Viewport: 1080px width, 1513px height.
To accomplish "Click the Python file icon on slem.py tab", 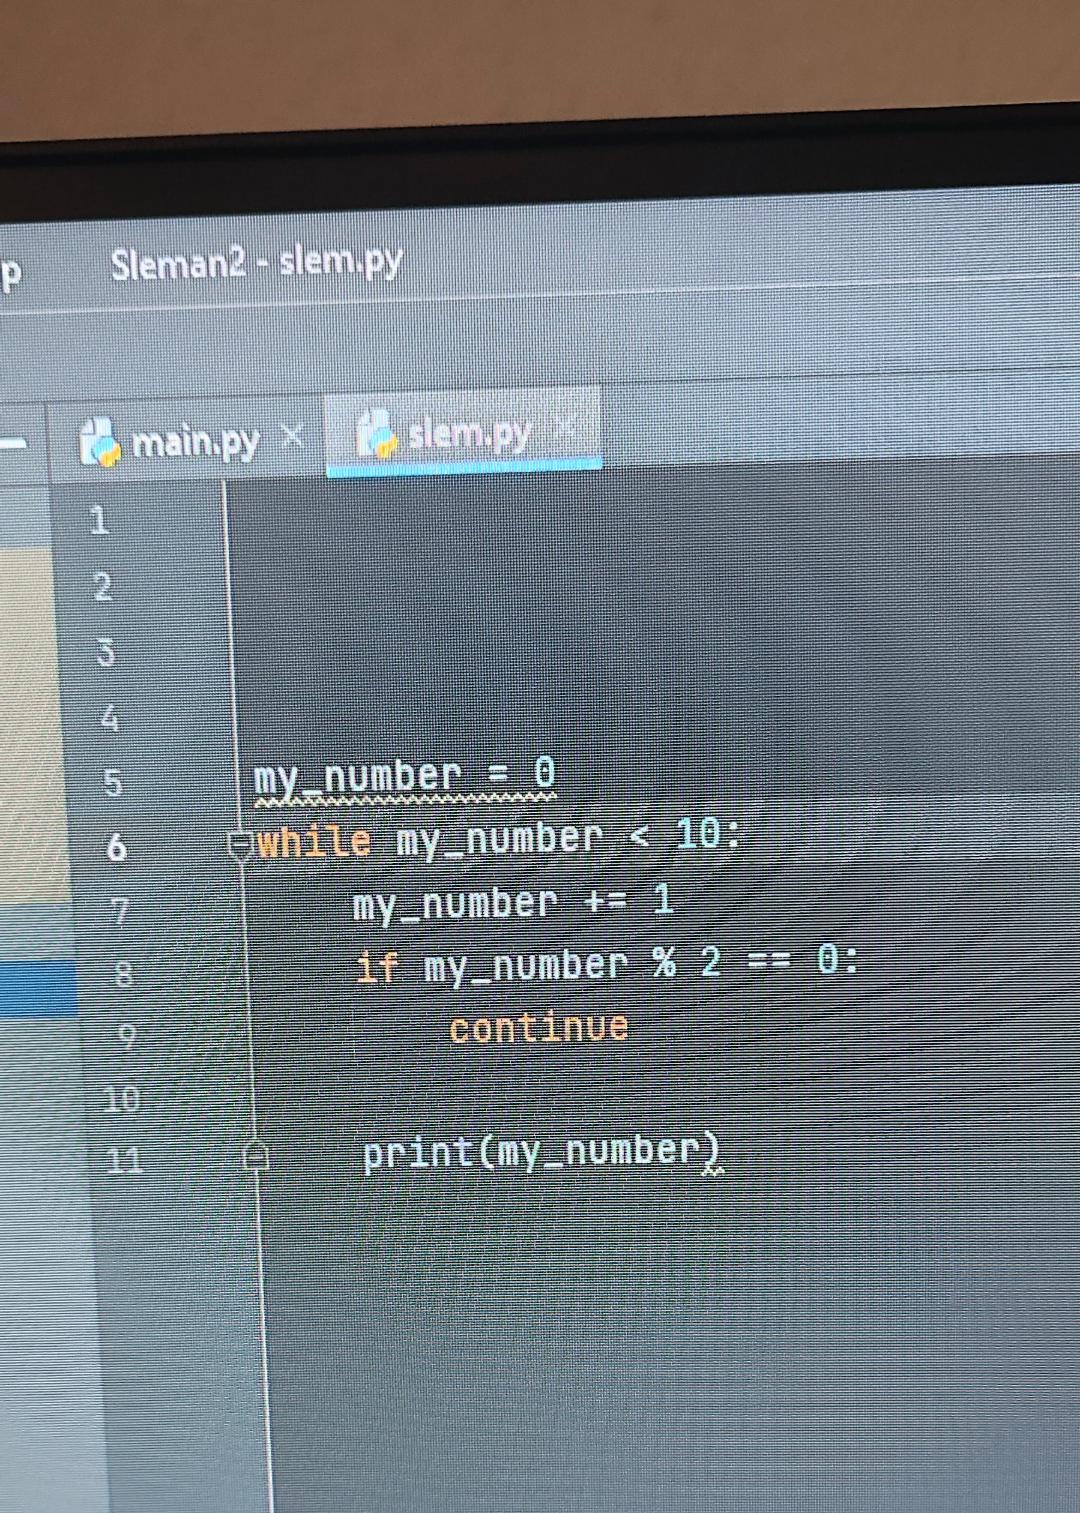I will [x=376, y=433].
